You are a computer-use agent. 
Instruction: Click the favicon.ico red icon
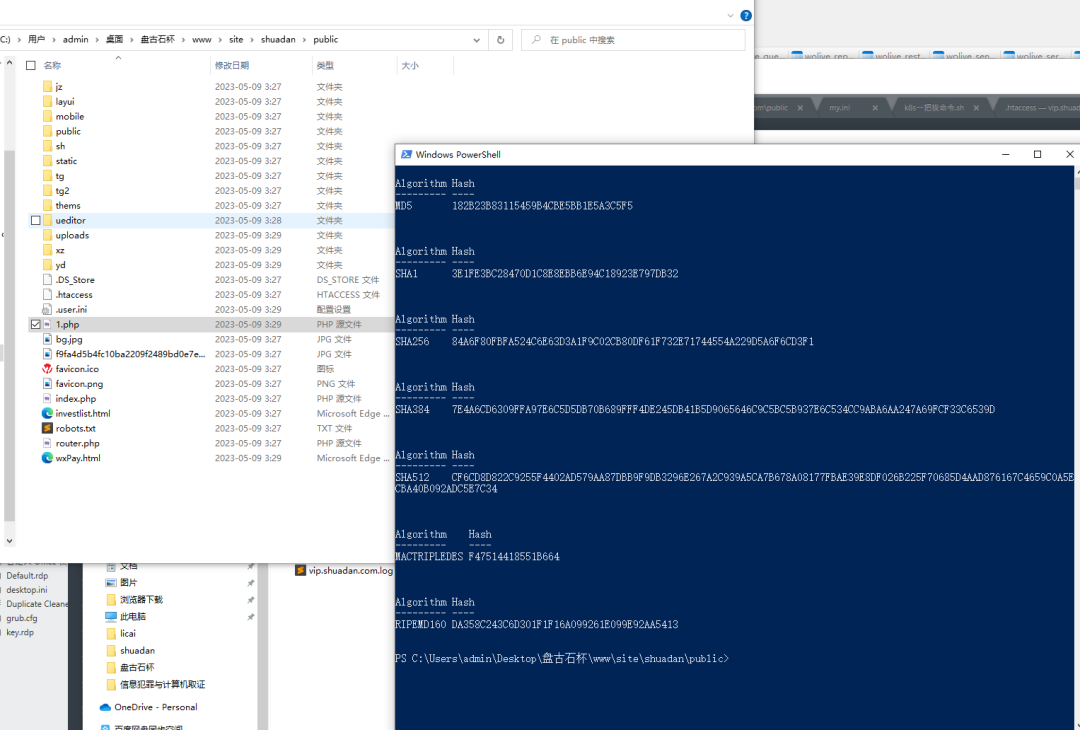(48, 369)
